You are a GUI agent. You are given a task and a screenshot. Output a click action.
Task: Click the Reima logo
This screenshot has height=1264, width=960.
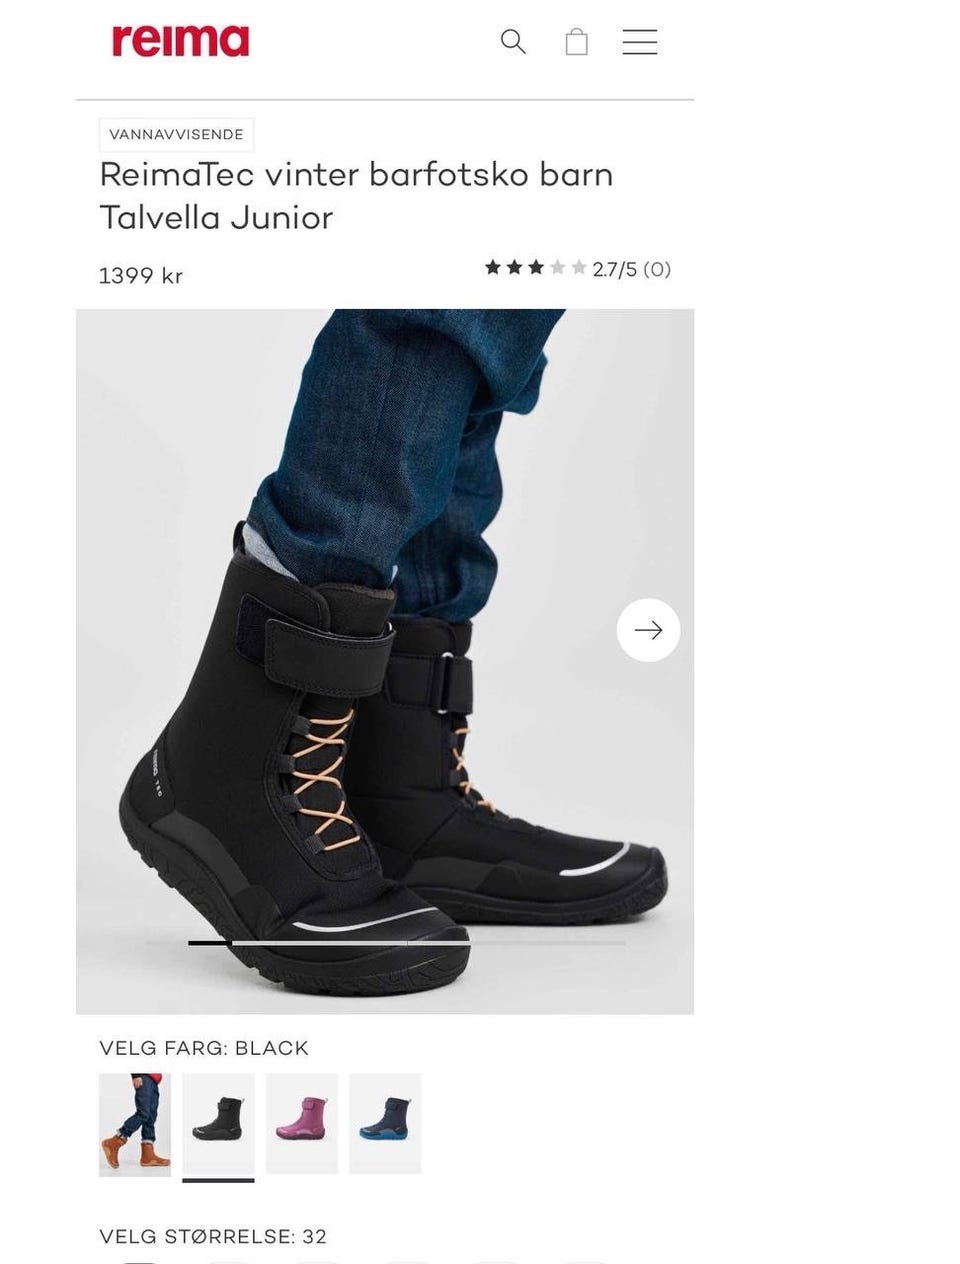(181, 41)
